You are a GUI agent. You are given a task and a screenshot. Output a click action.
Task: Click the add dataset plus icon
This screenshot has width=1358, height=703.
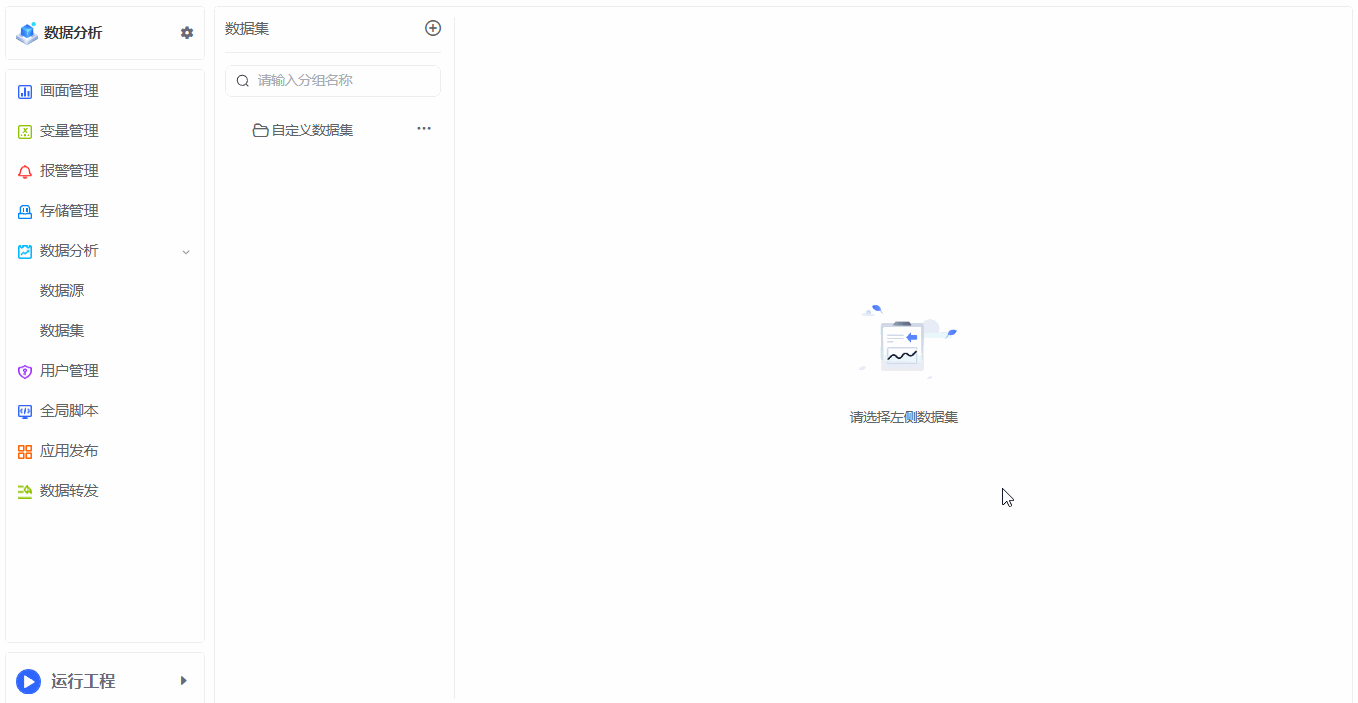433,28
